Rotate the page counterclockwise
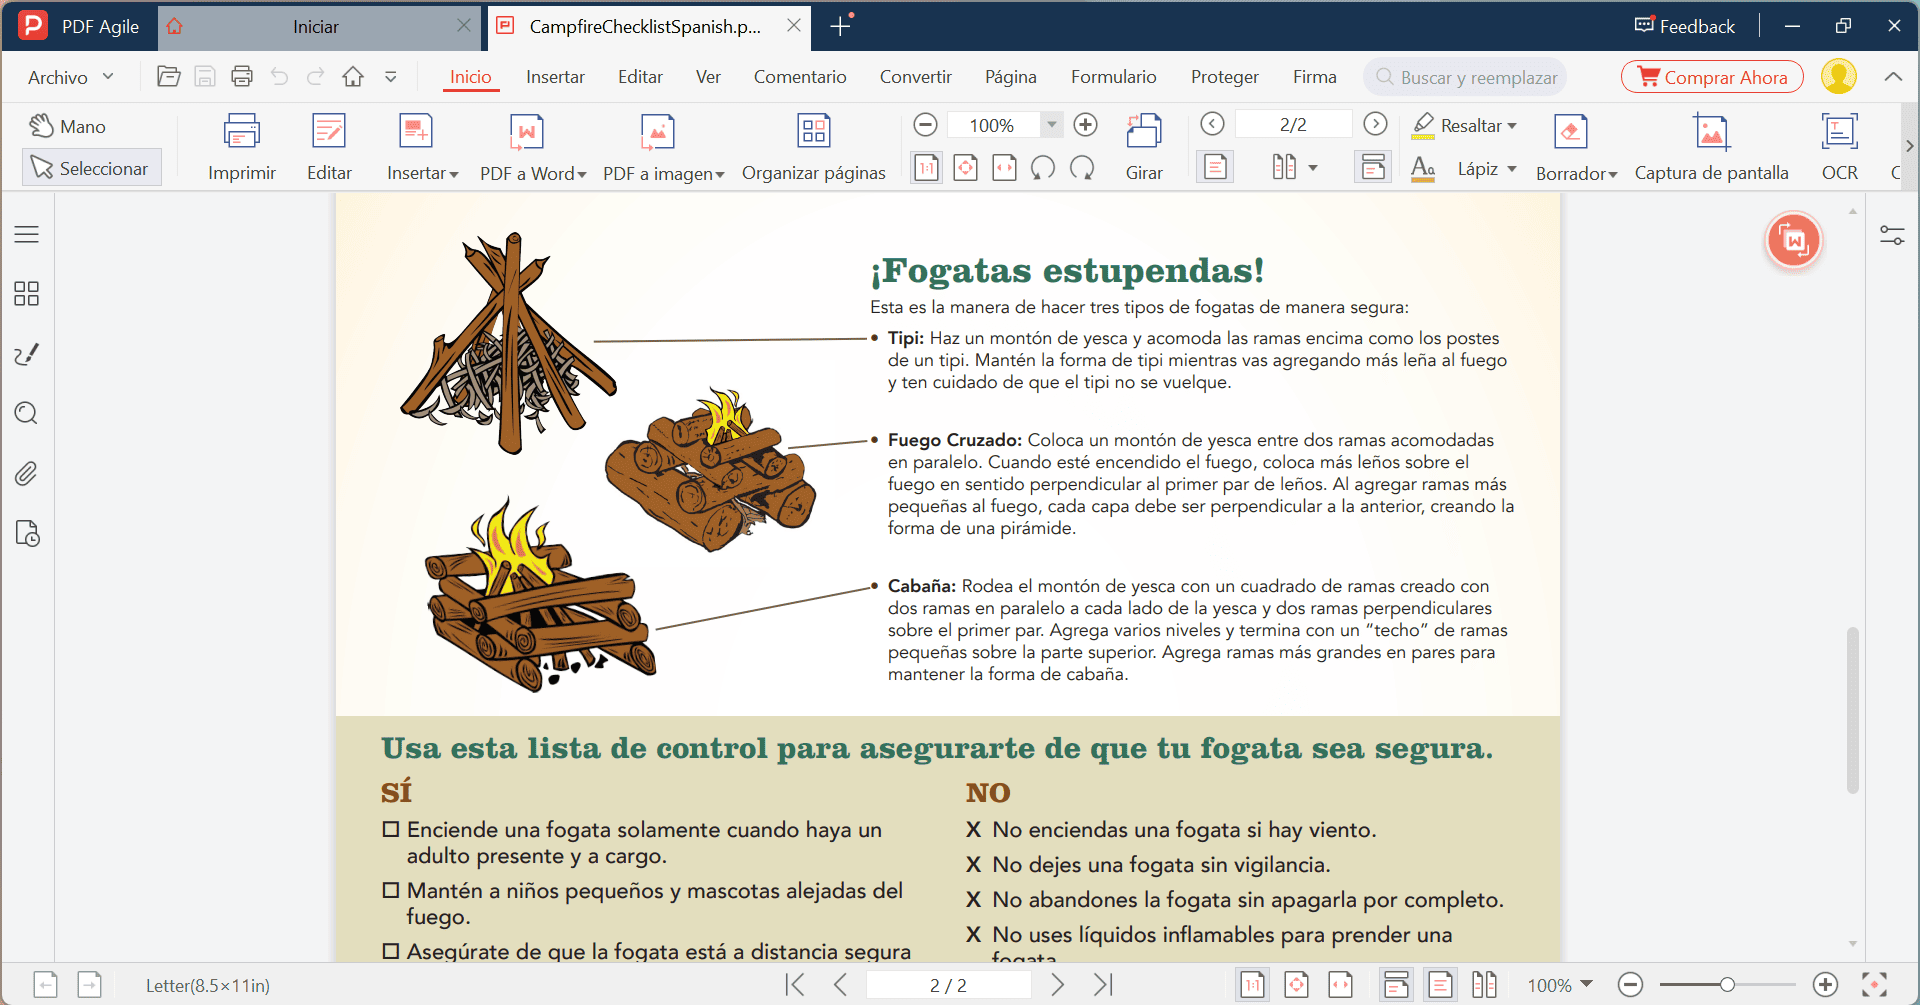1920x1005 pixels. (x=1042, y=167)
